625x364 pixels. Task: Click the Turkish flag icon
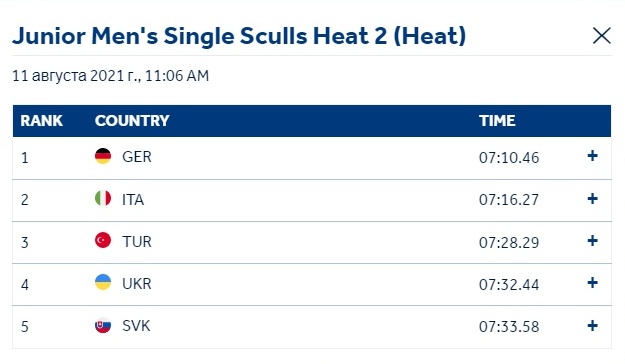103,240
